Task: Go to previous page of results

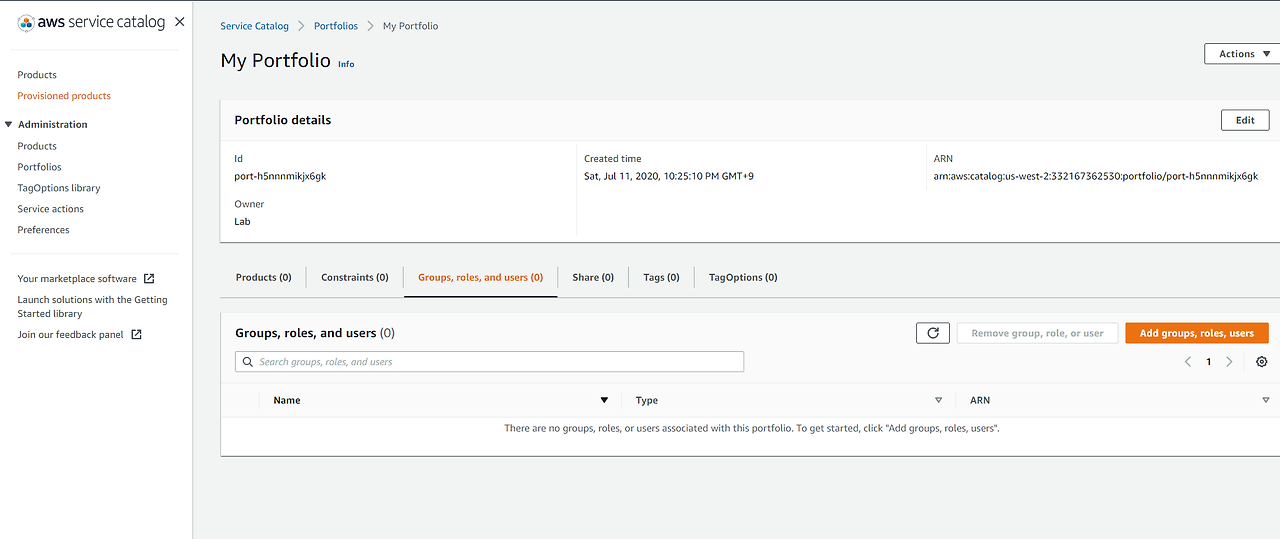Action: [1188, 362]
